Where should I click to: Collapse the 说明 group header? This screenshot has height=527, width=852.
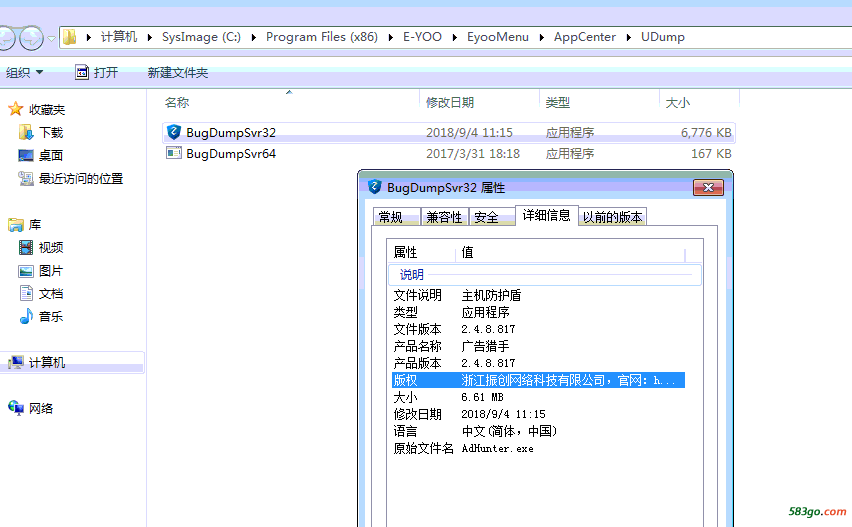coord(544,274)
